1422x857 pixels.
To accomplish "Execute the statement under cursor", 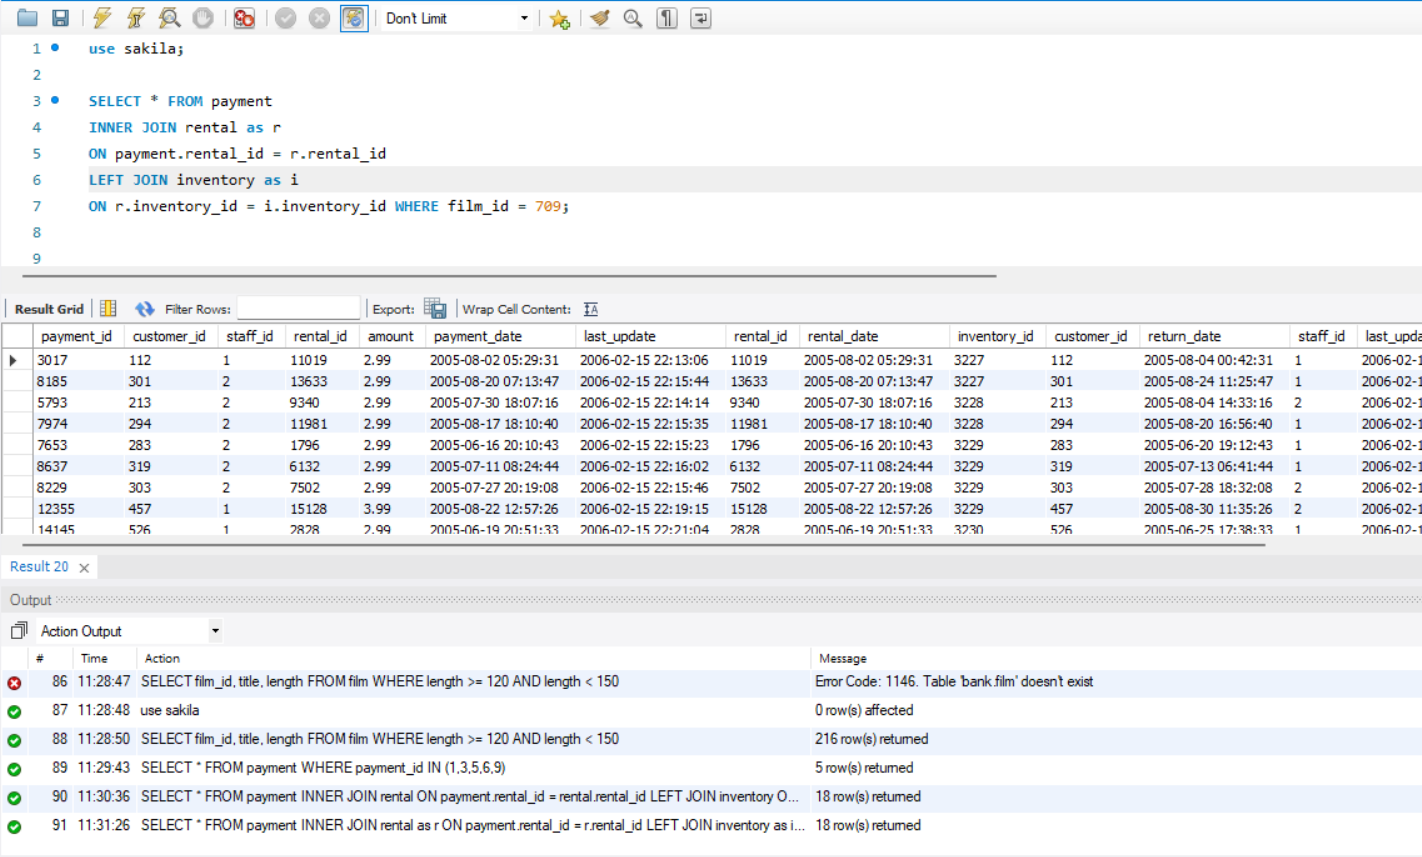I will click(x=136, y=18).
